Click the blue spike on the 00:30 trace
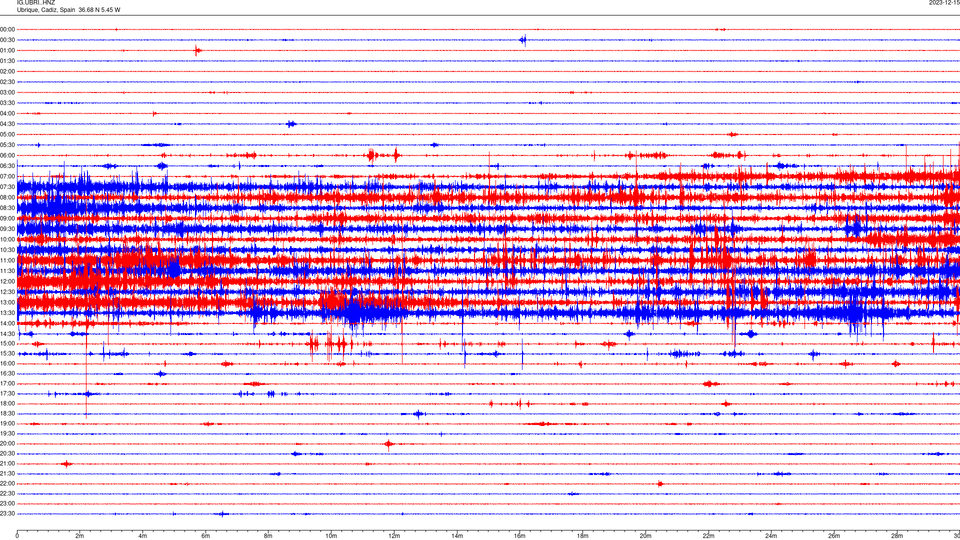This screenshot has height=540, width=960. 523,40
